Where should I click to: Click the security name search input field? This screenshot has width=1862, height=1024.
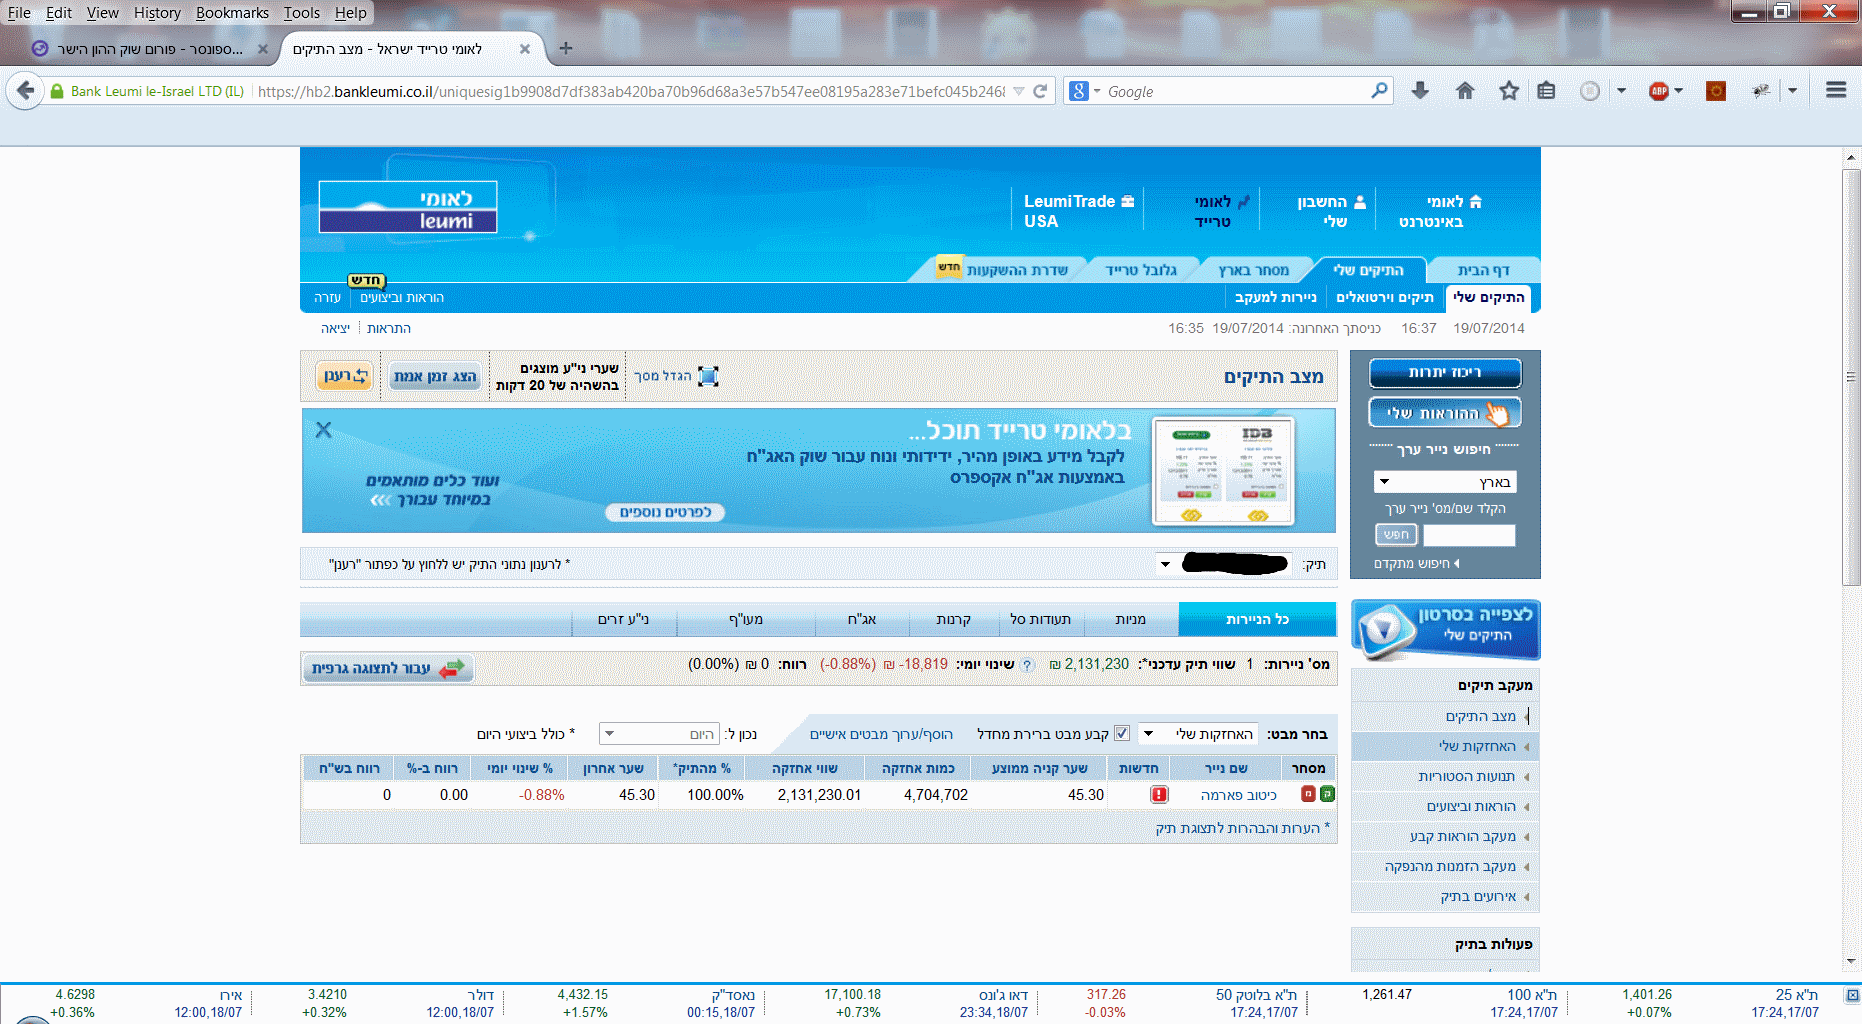1469,535
